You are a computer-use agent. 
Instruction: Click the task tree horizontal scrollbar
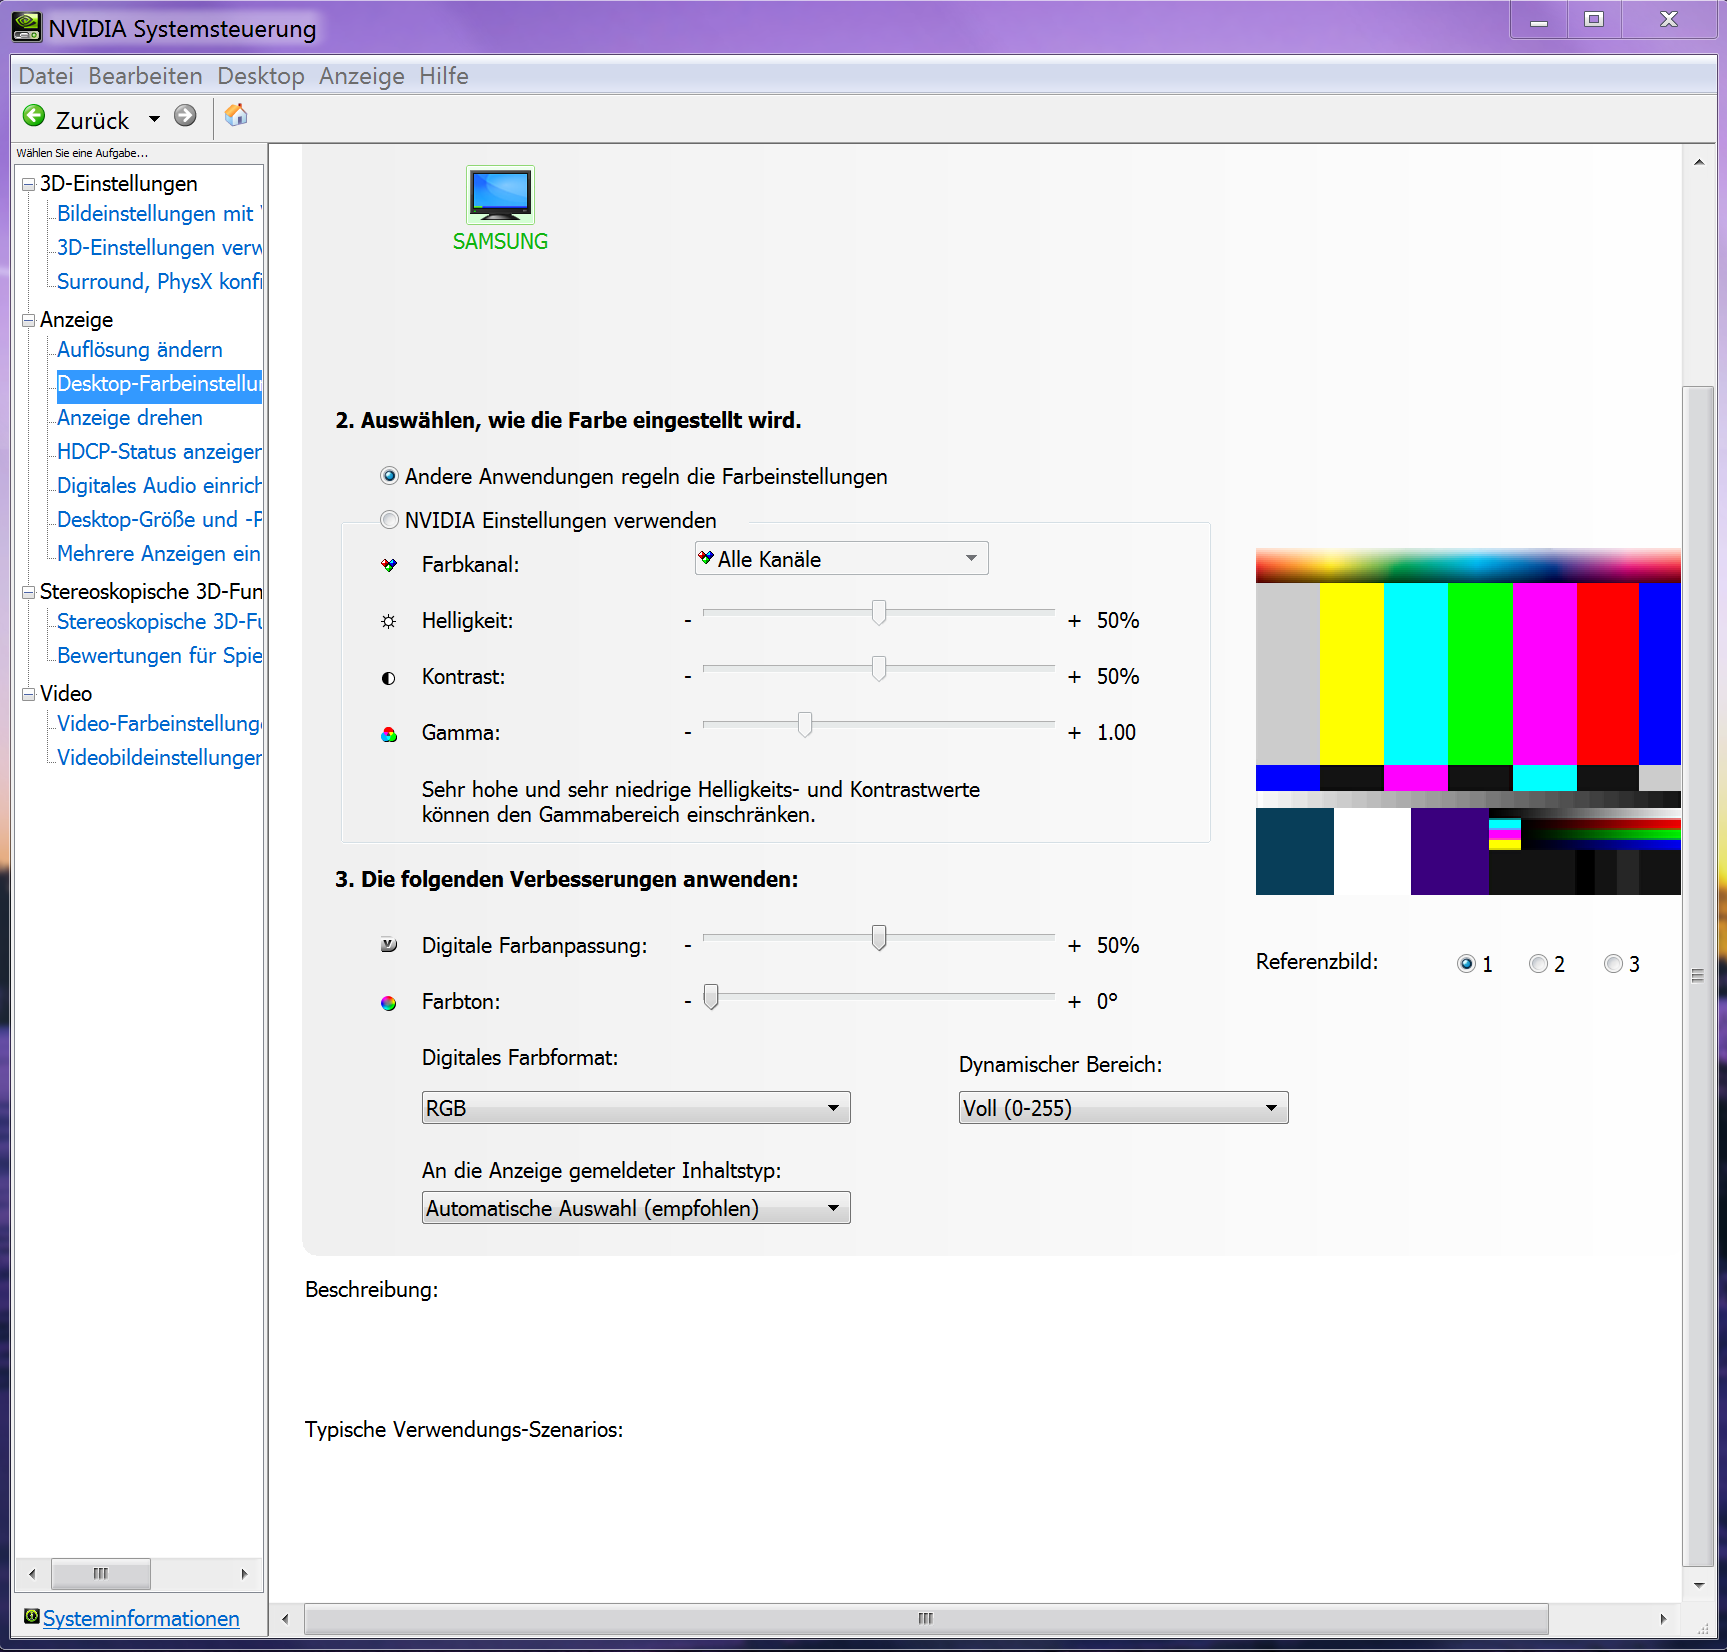pyautogui.click(x=101, y=1573)
